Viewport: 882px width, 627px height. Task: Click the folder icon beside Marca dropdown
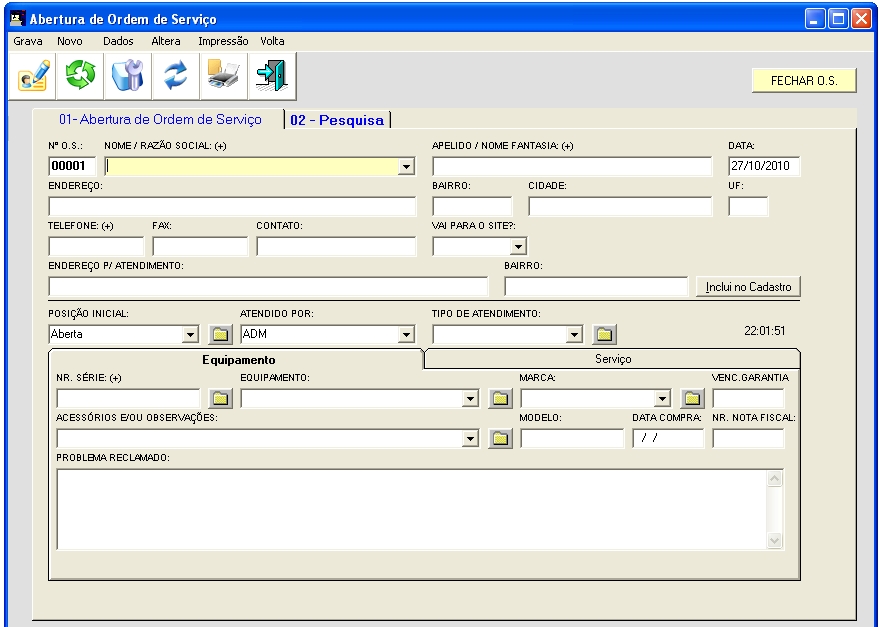click(x=693, y=399)
